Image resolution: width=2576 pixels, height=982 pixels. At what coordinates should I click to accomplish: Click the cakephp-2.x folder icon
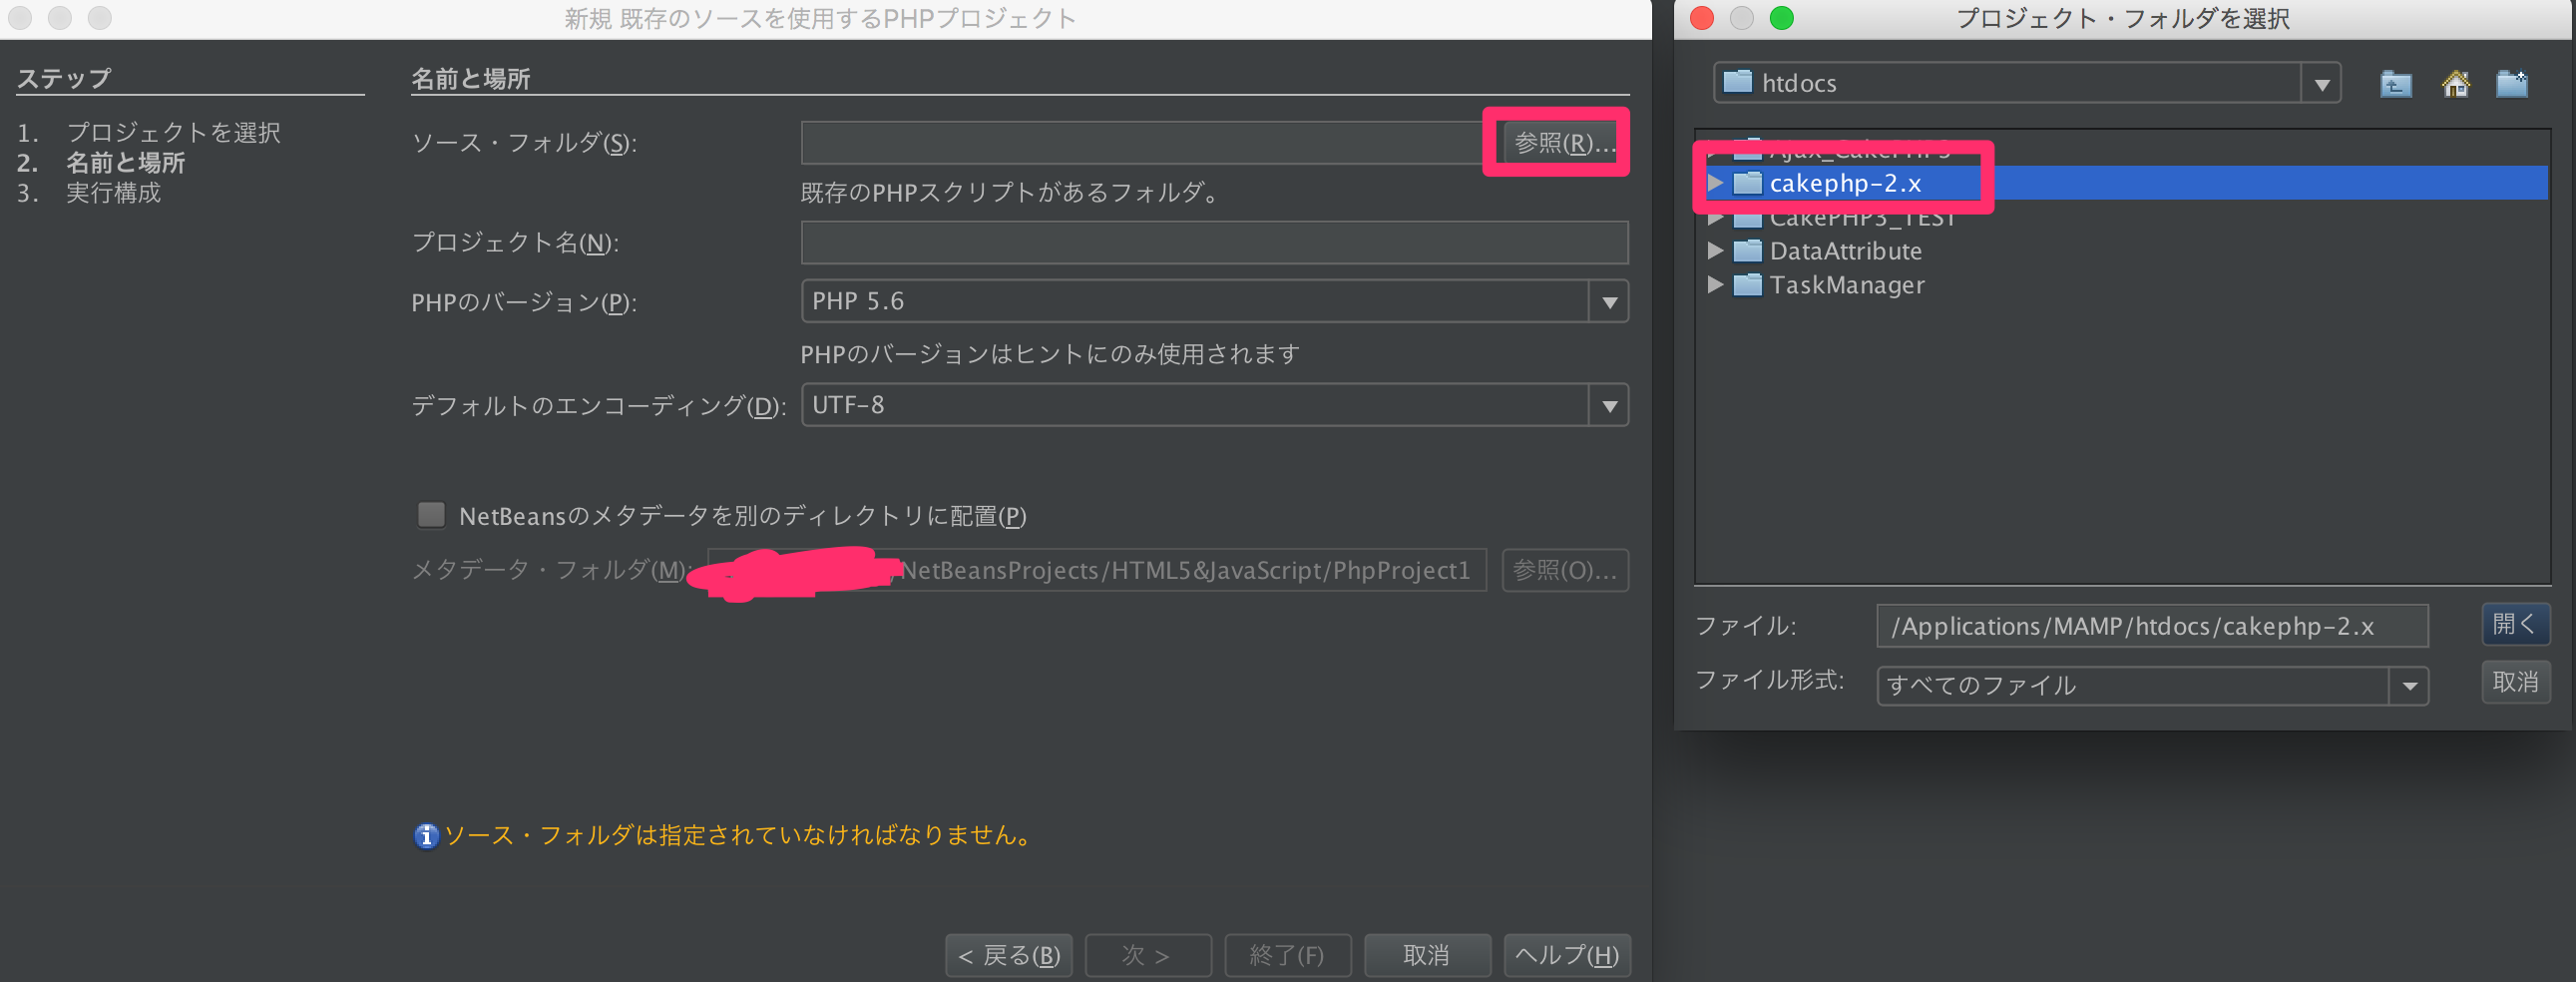click(1749, 183)
